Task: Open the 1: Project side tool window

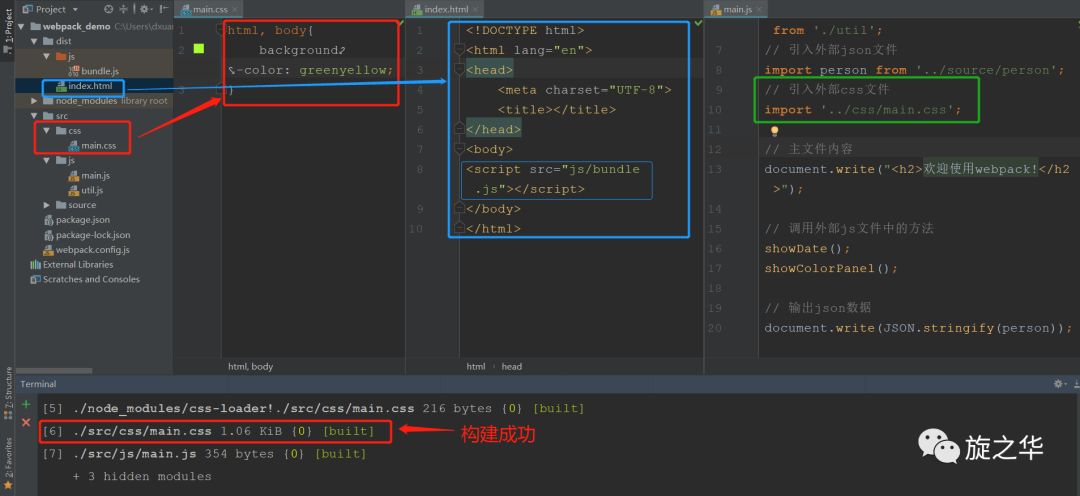Action: [x=8, y=33]
